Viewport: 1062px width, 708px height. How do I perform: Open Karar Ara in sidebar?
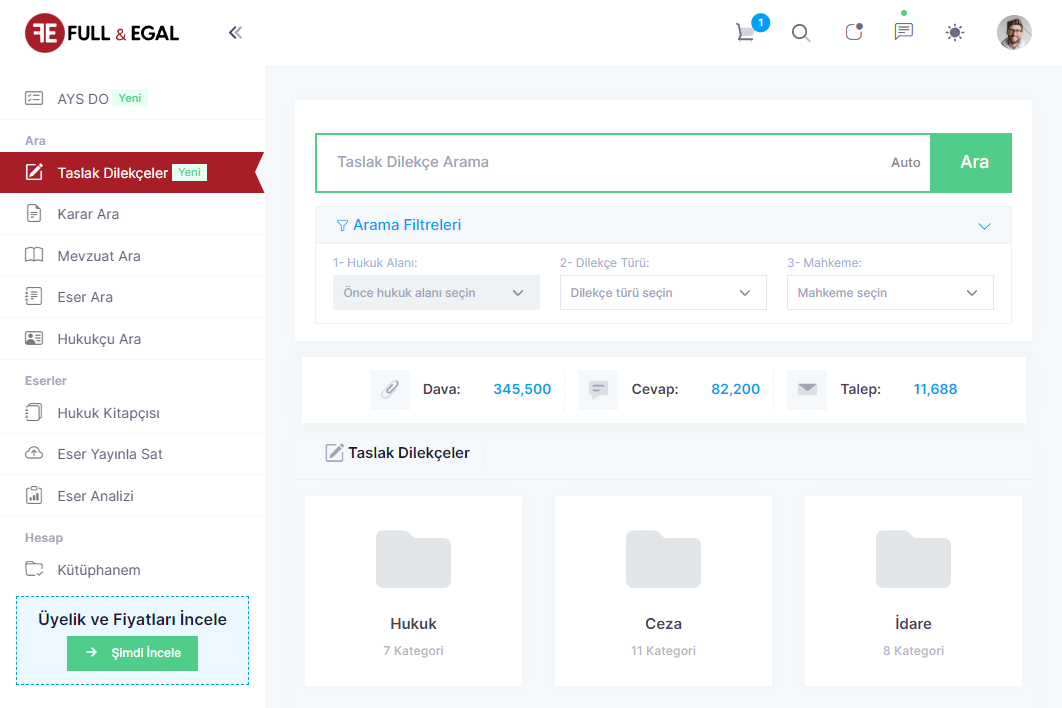coord(88,214)
